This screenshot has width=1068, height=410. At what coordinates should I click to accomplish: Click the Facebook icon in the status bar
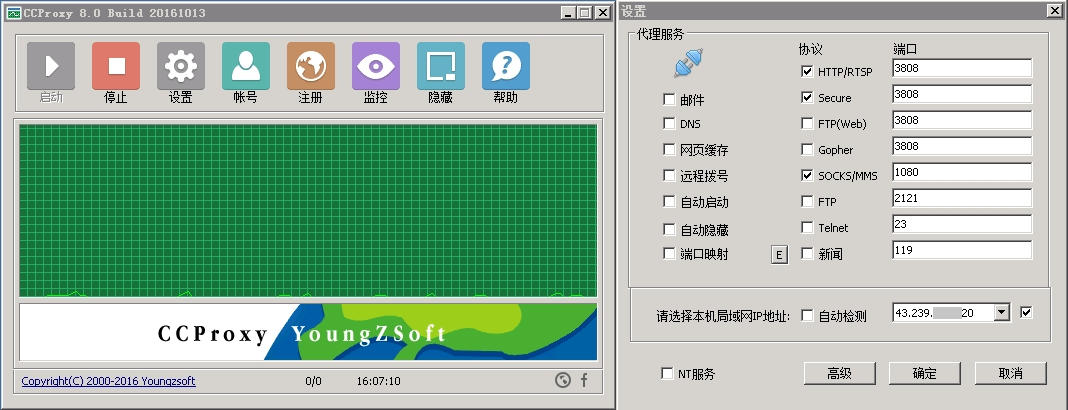pos(584,381)
